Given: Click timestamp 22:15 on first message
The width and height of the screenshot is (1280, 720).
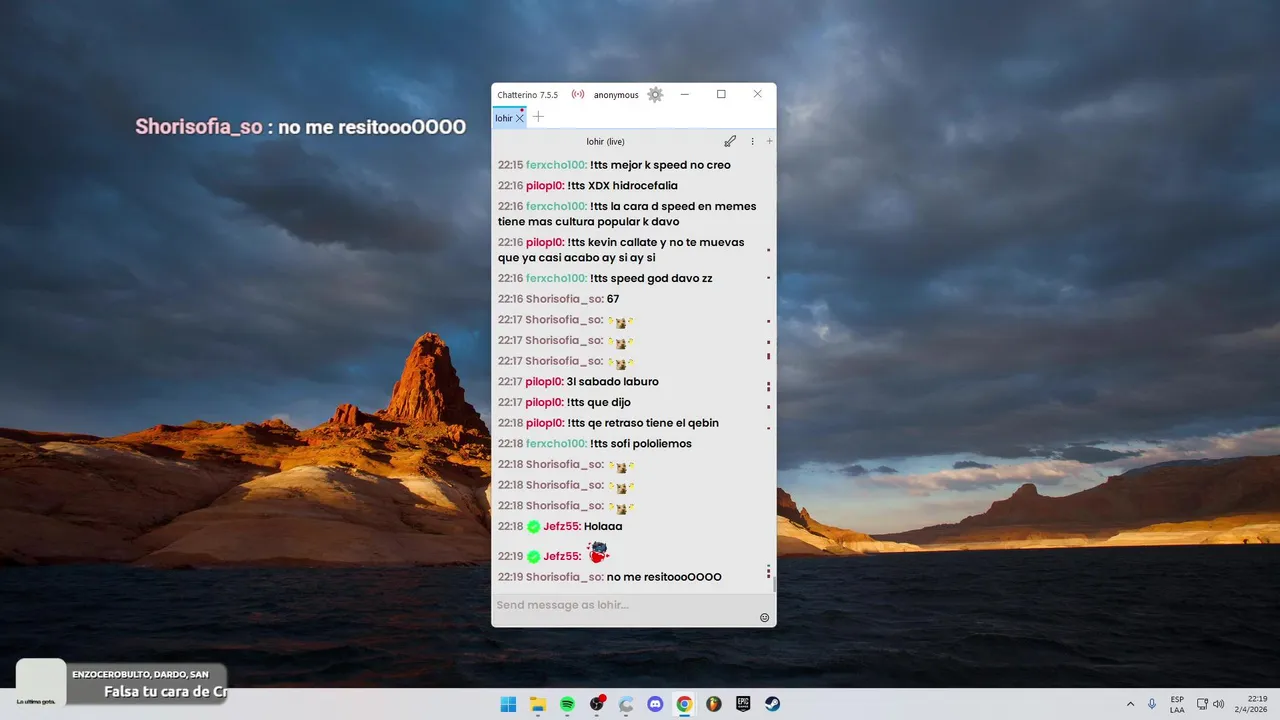Looking at the screenshot, I should 510,165.
